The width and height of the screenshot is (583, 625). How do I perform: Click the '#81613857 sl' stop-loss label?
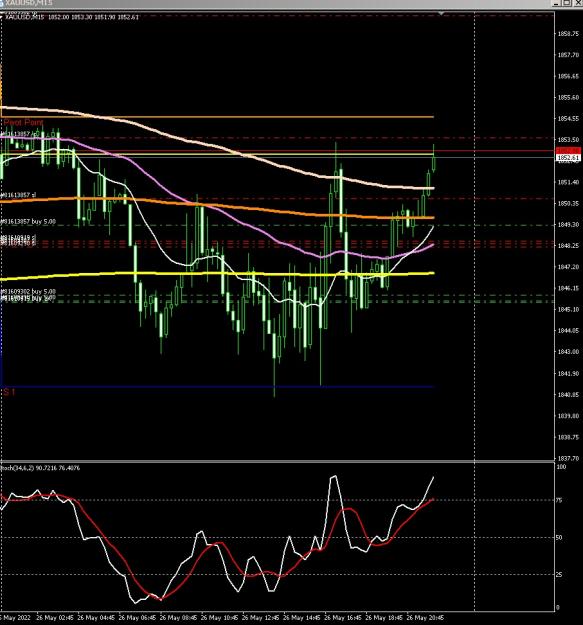point(18,195)
